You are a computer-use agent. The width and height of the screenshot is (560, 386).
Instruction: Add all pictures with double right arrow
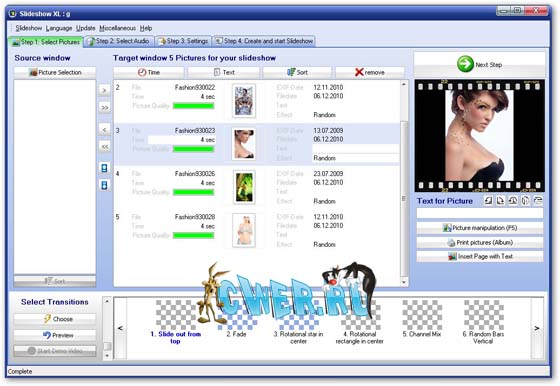104,107
